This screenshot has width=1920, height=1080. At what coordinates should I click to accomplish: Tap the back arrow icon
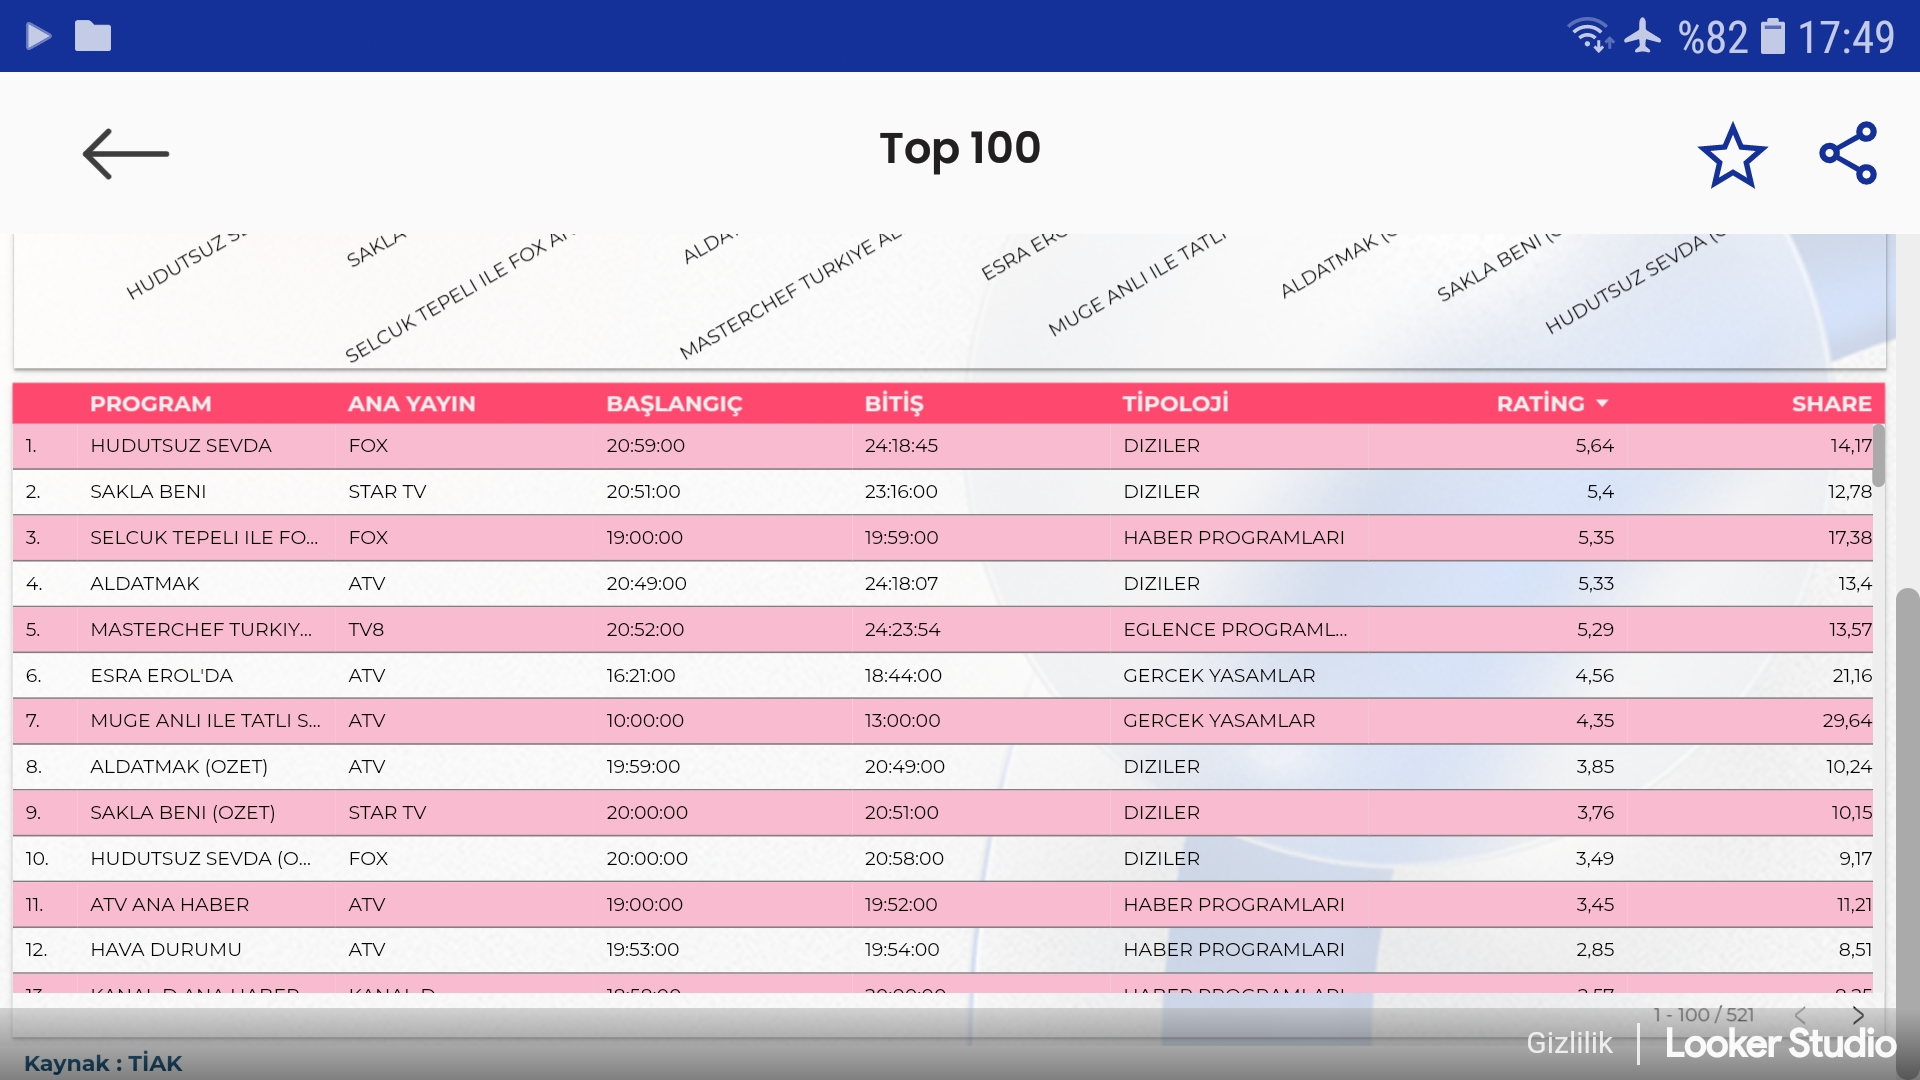[126, 154]
